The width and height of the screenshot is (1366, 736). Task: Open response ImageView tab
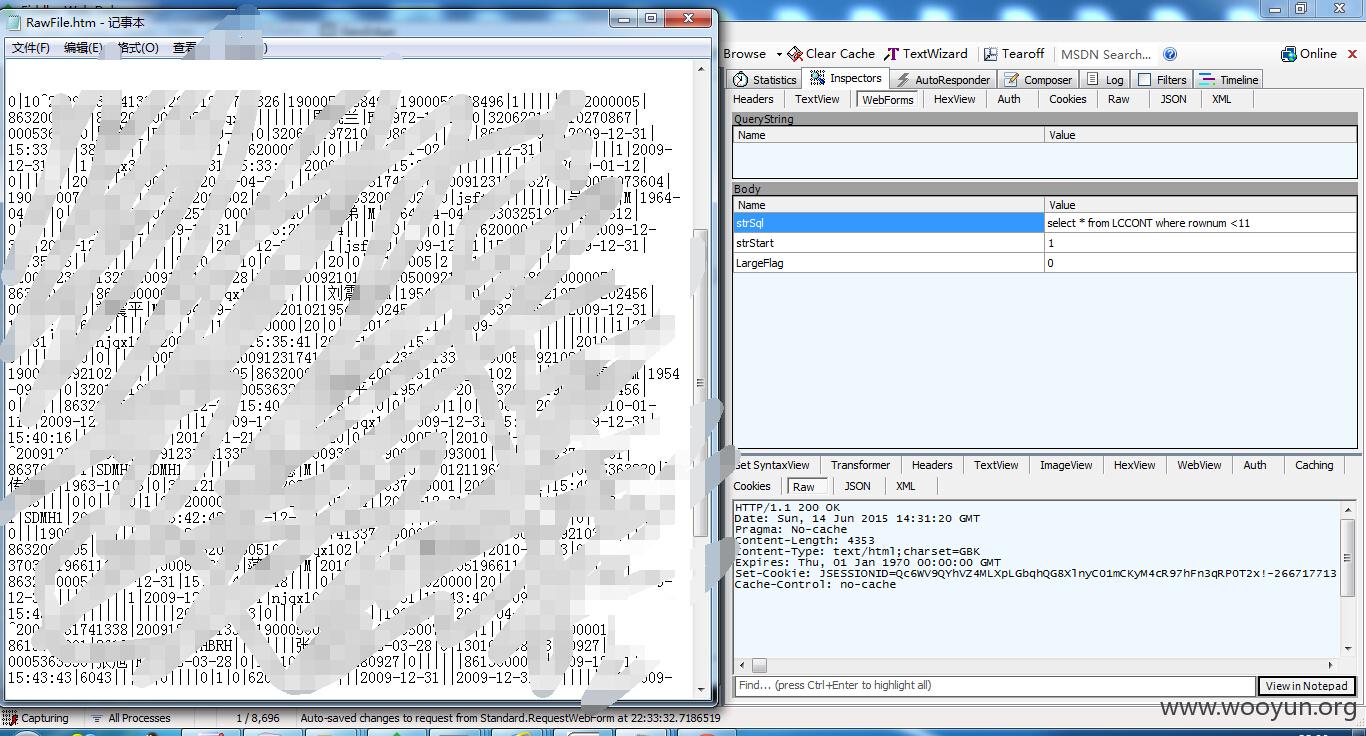pos(1066,465)
